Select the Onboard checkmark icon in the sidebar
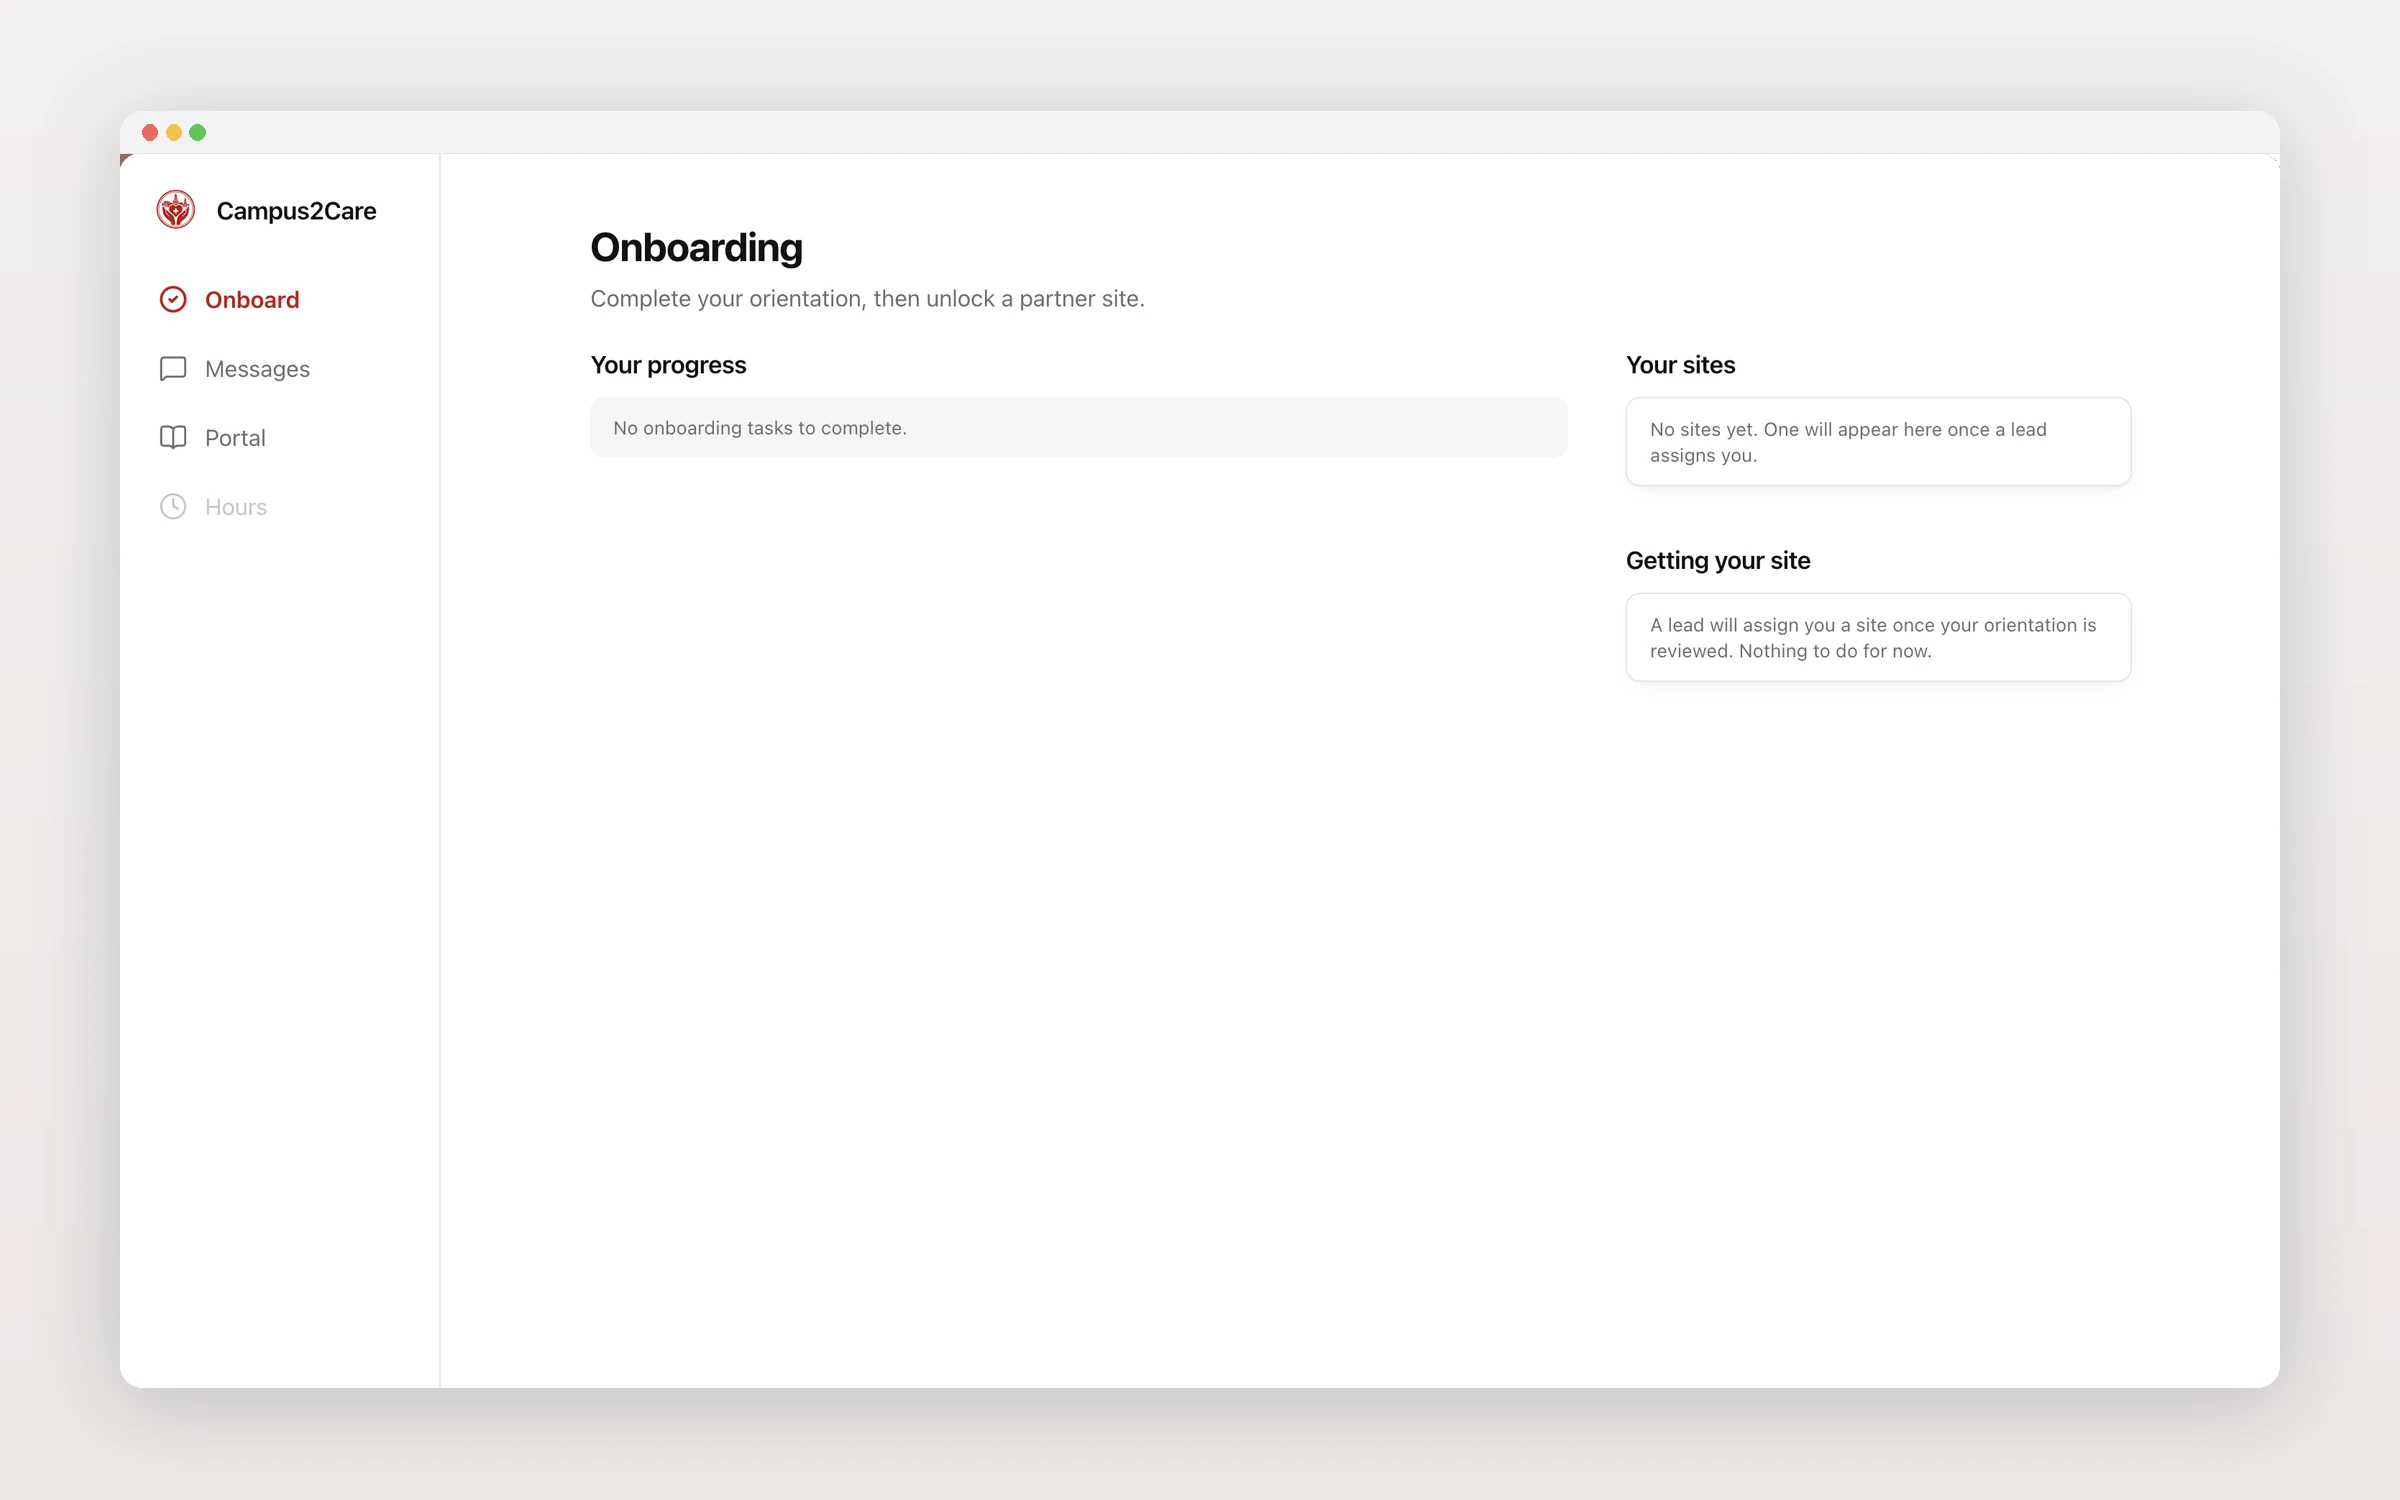Screen dimensions: 2400x1500 coord(173,299)
